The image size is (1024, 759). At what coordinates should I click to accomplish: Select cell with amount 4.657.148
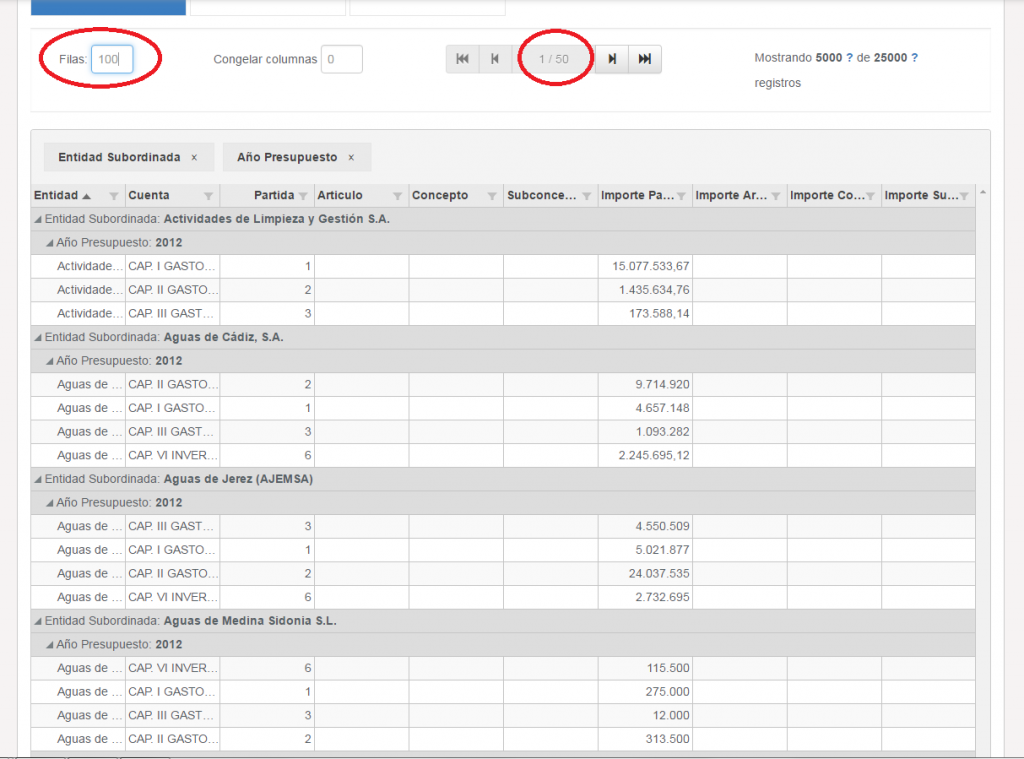(645, 408)
